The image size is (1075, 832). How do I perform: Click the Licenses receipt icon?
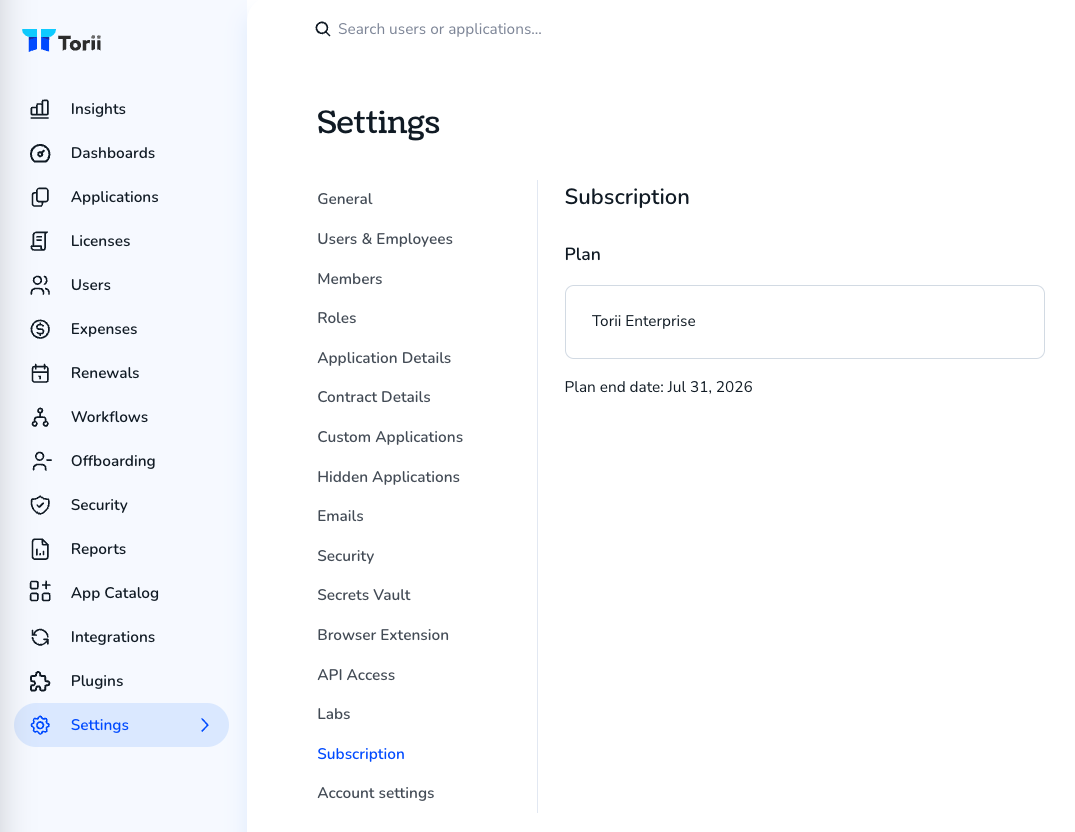click(40, 241)
